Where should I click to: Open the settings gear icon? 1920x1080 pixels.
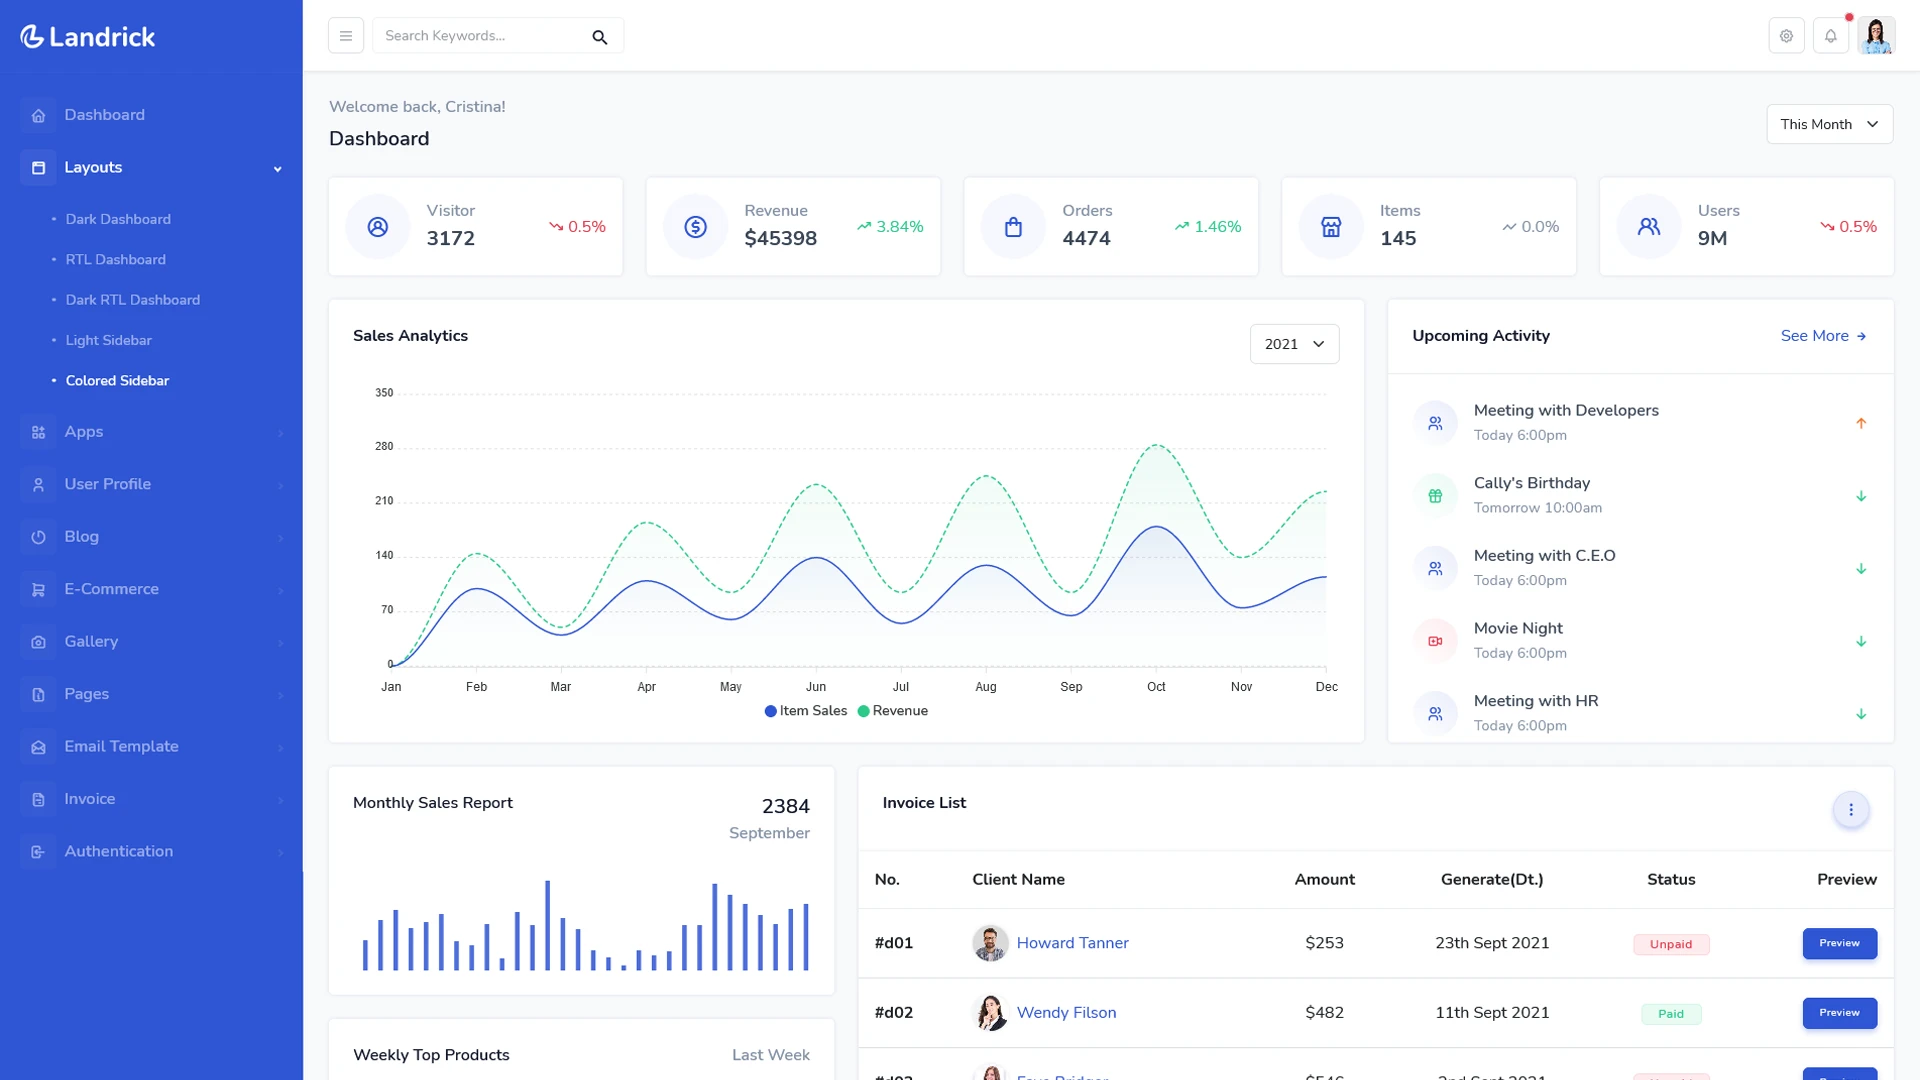[x=1786, y=36]
